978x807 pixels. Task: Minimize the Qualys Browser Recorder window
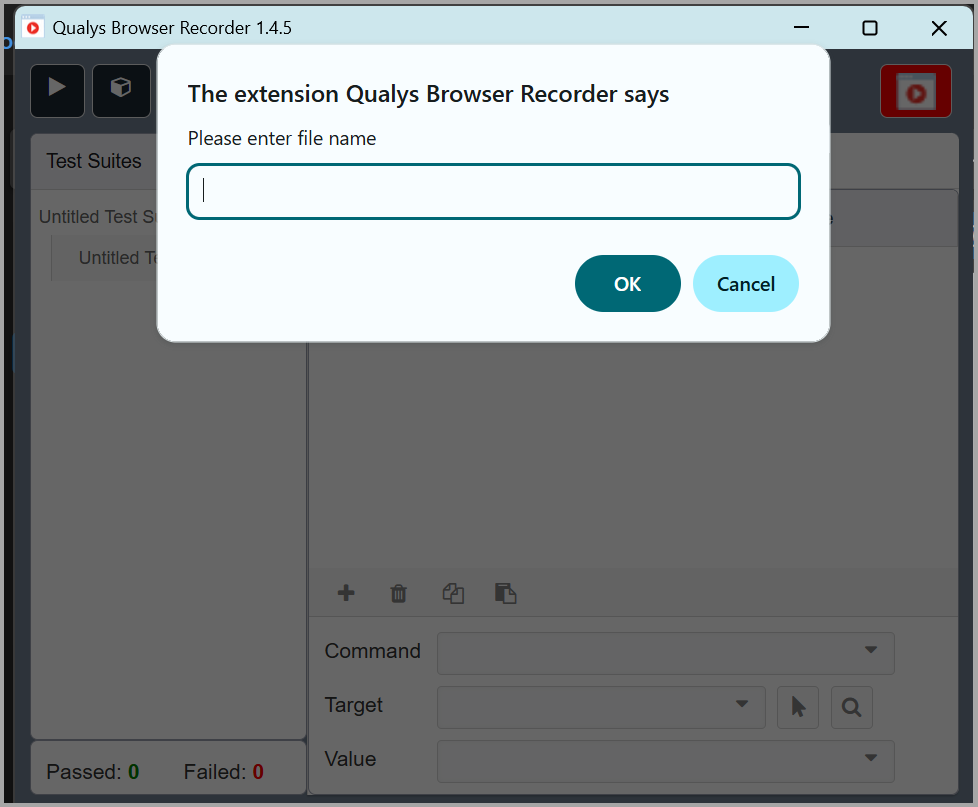click(801, 27)
